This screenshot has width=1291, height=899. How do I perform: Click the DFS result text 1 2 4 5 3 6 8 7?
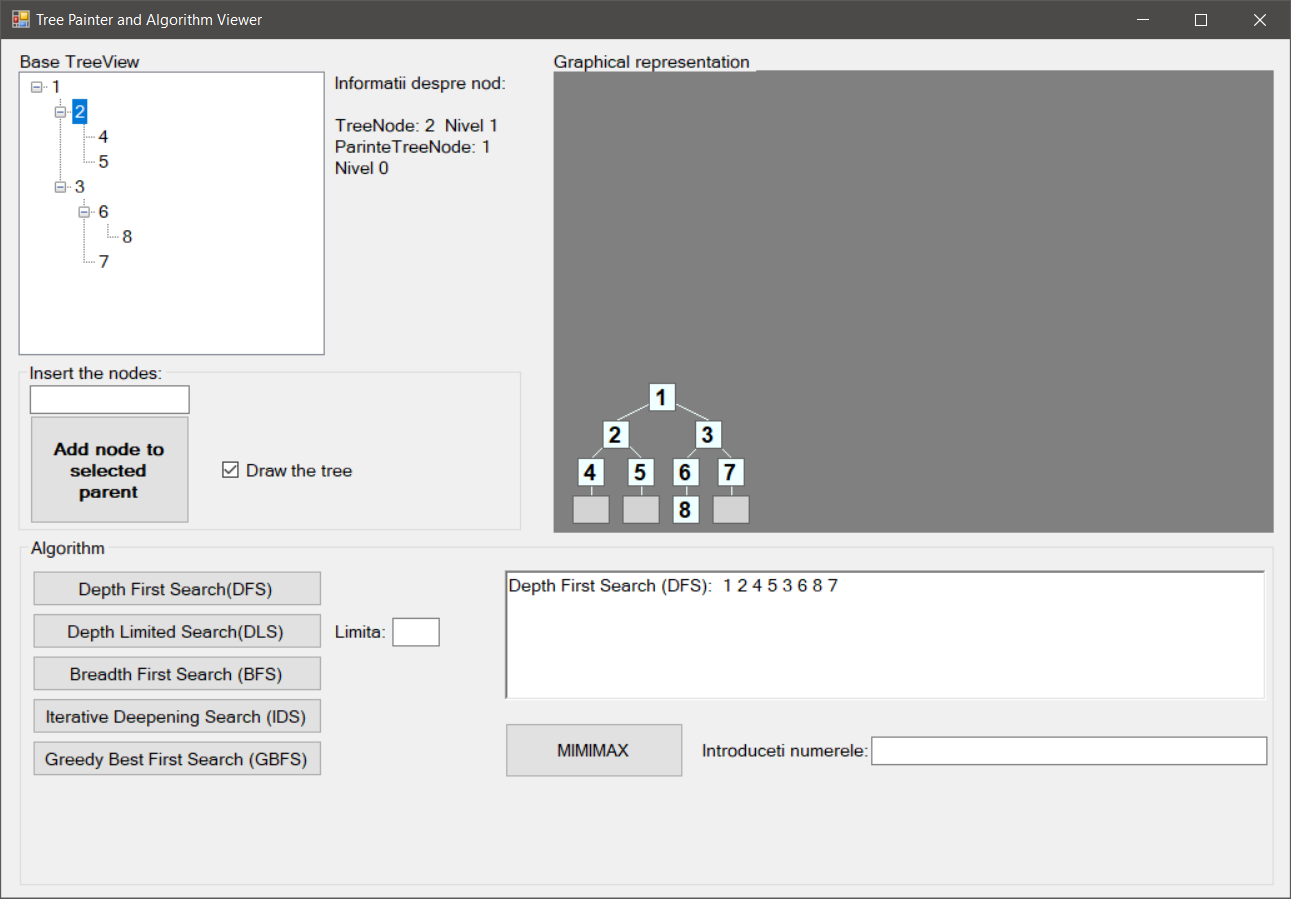pyautogui.click(x=780, y=585)
